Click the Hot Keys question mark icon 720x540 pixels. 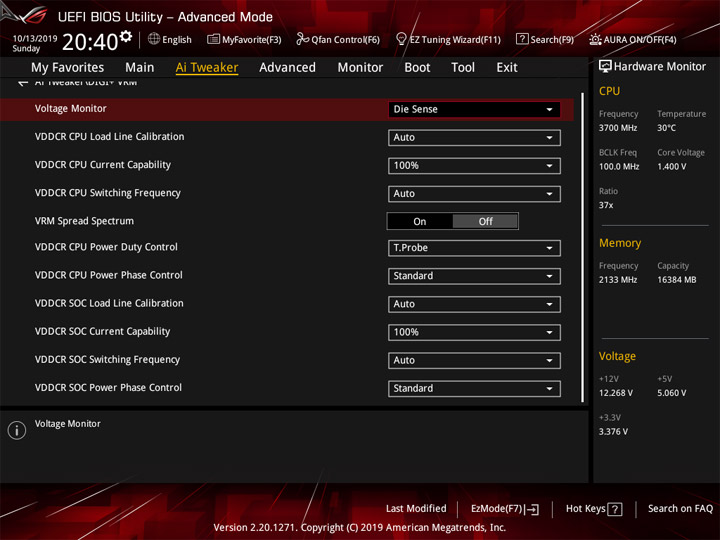point(614,509)
